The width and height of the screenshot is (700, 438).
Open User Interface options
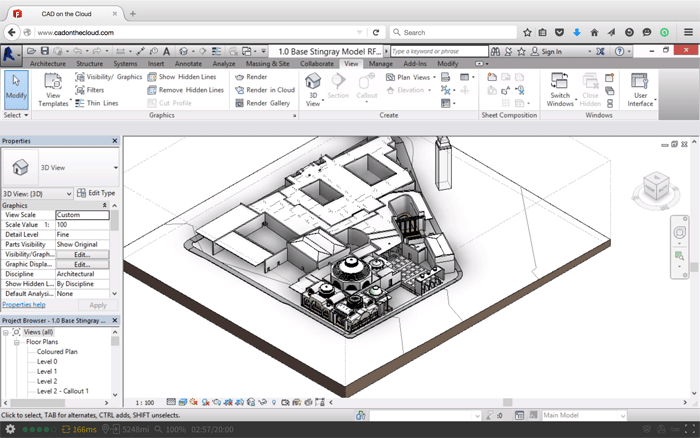(640, 90)
